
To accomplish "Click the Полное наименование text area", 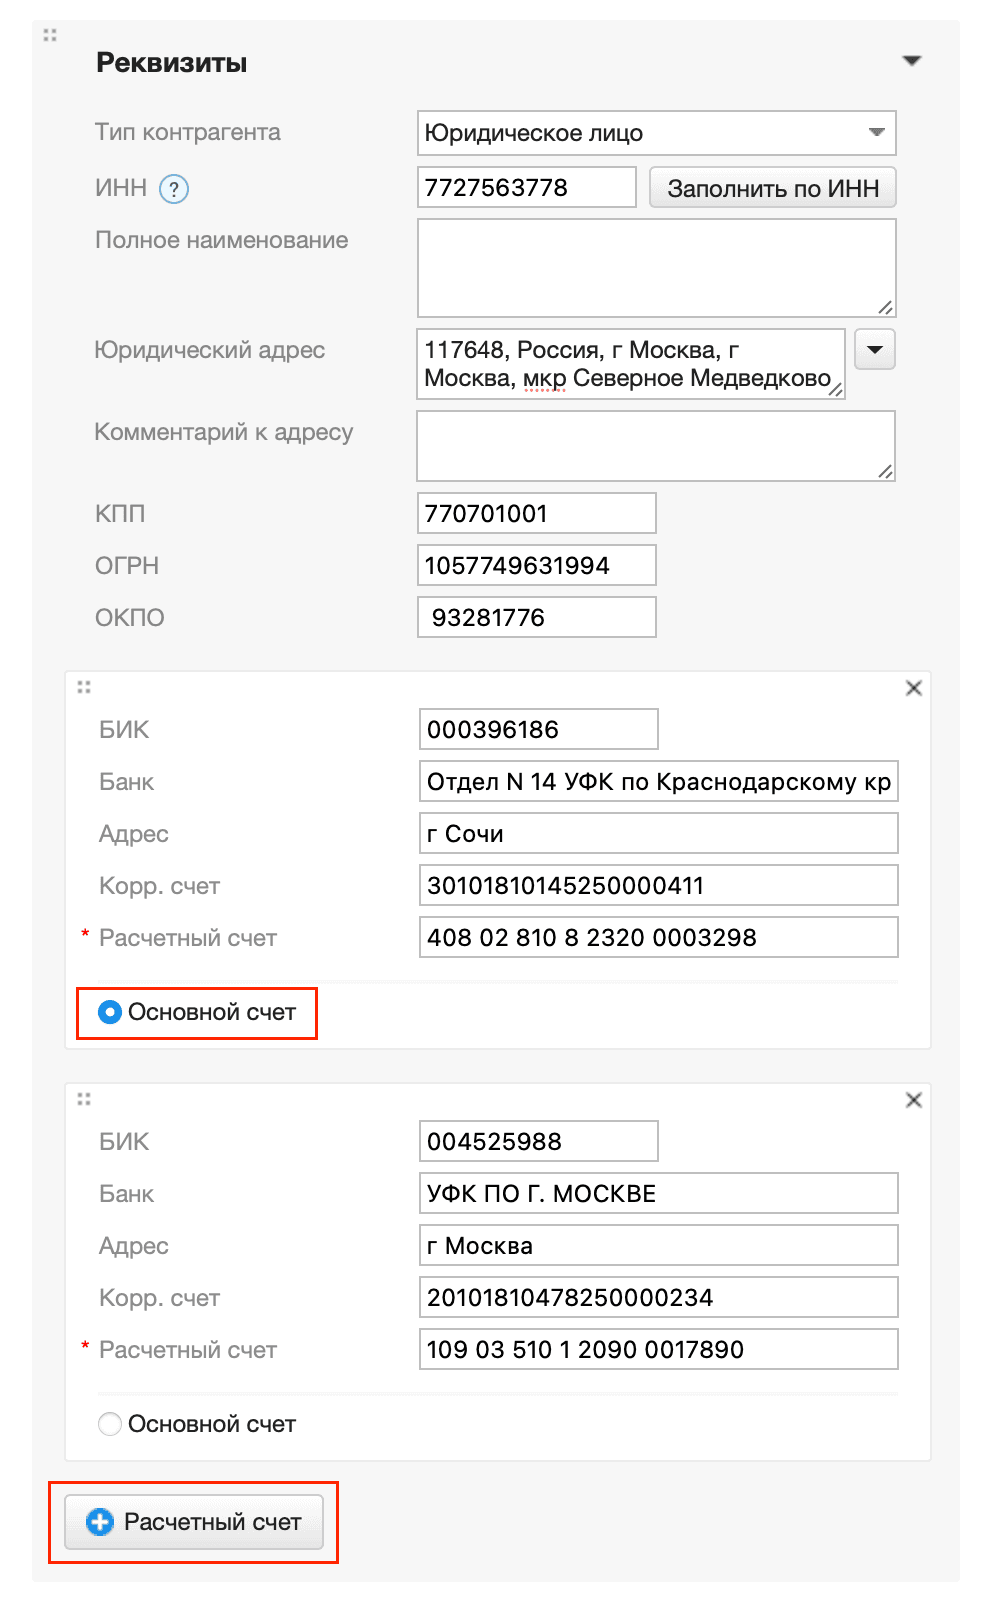I will [x=656, y=268].
